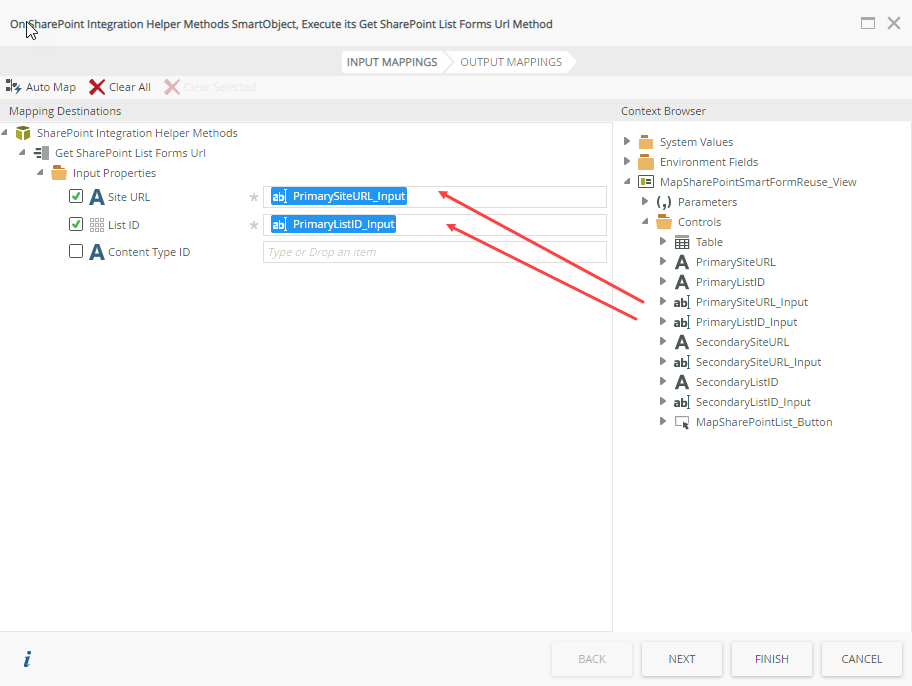Switch to the Output Mappings tab
This screenshot has height=686, width=912.
tap(510, 62)
